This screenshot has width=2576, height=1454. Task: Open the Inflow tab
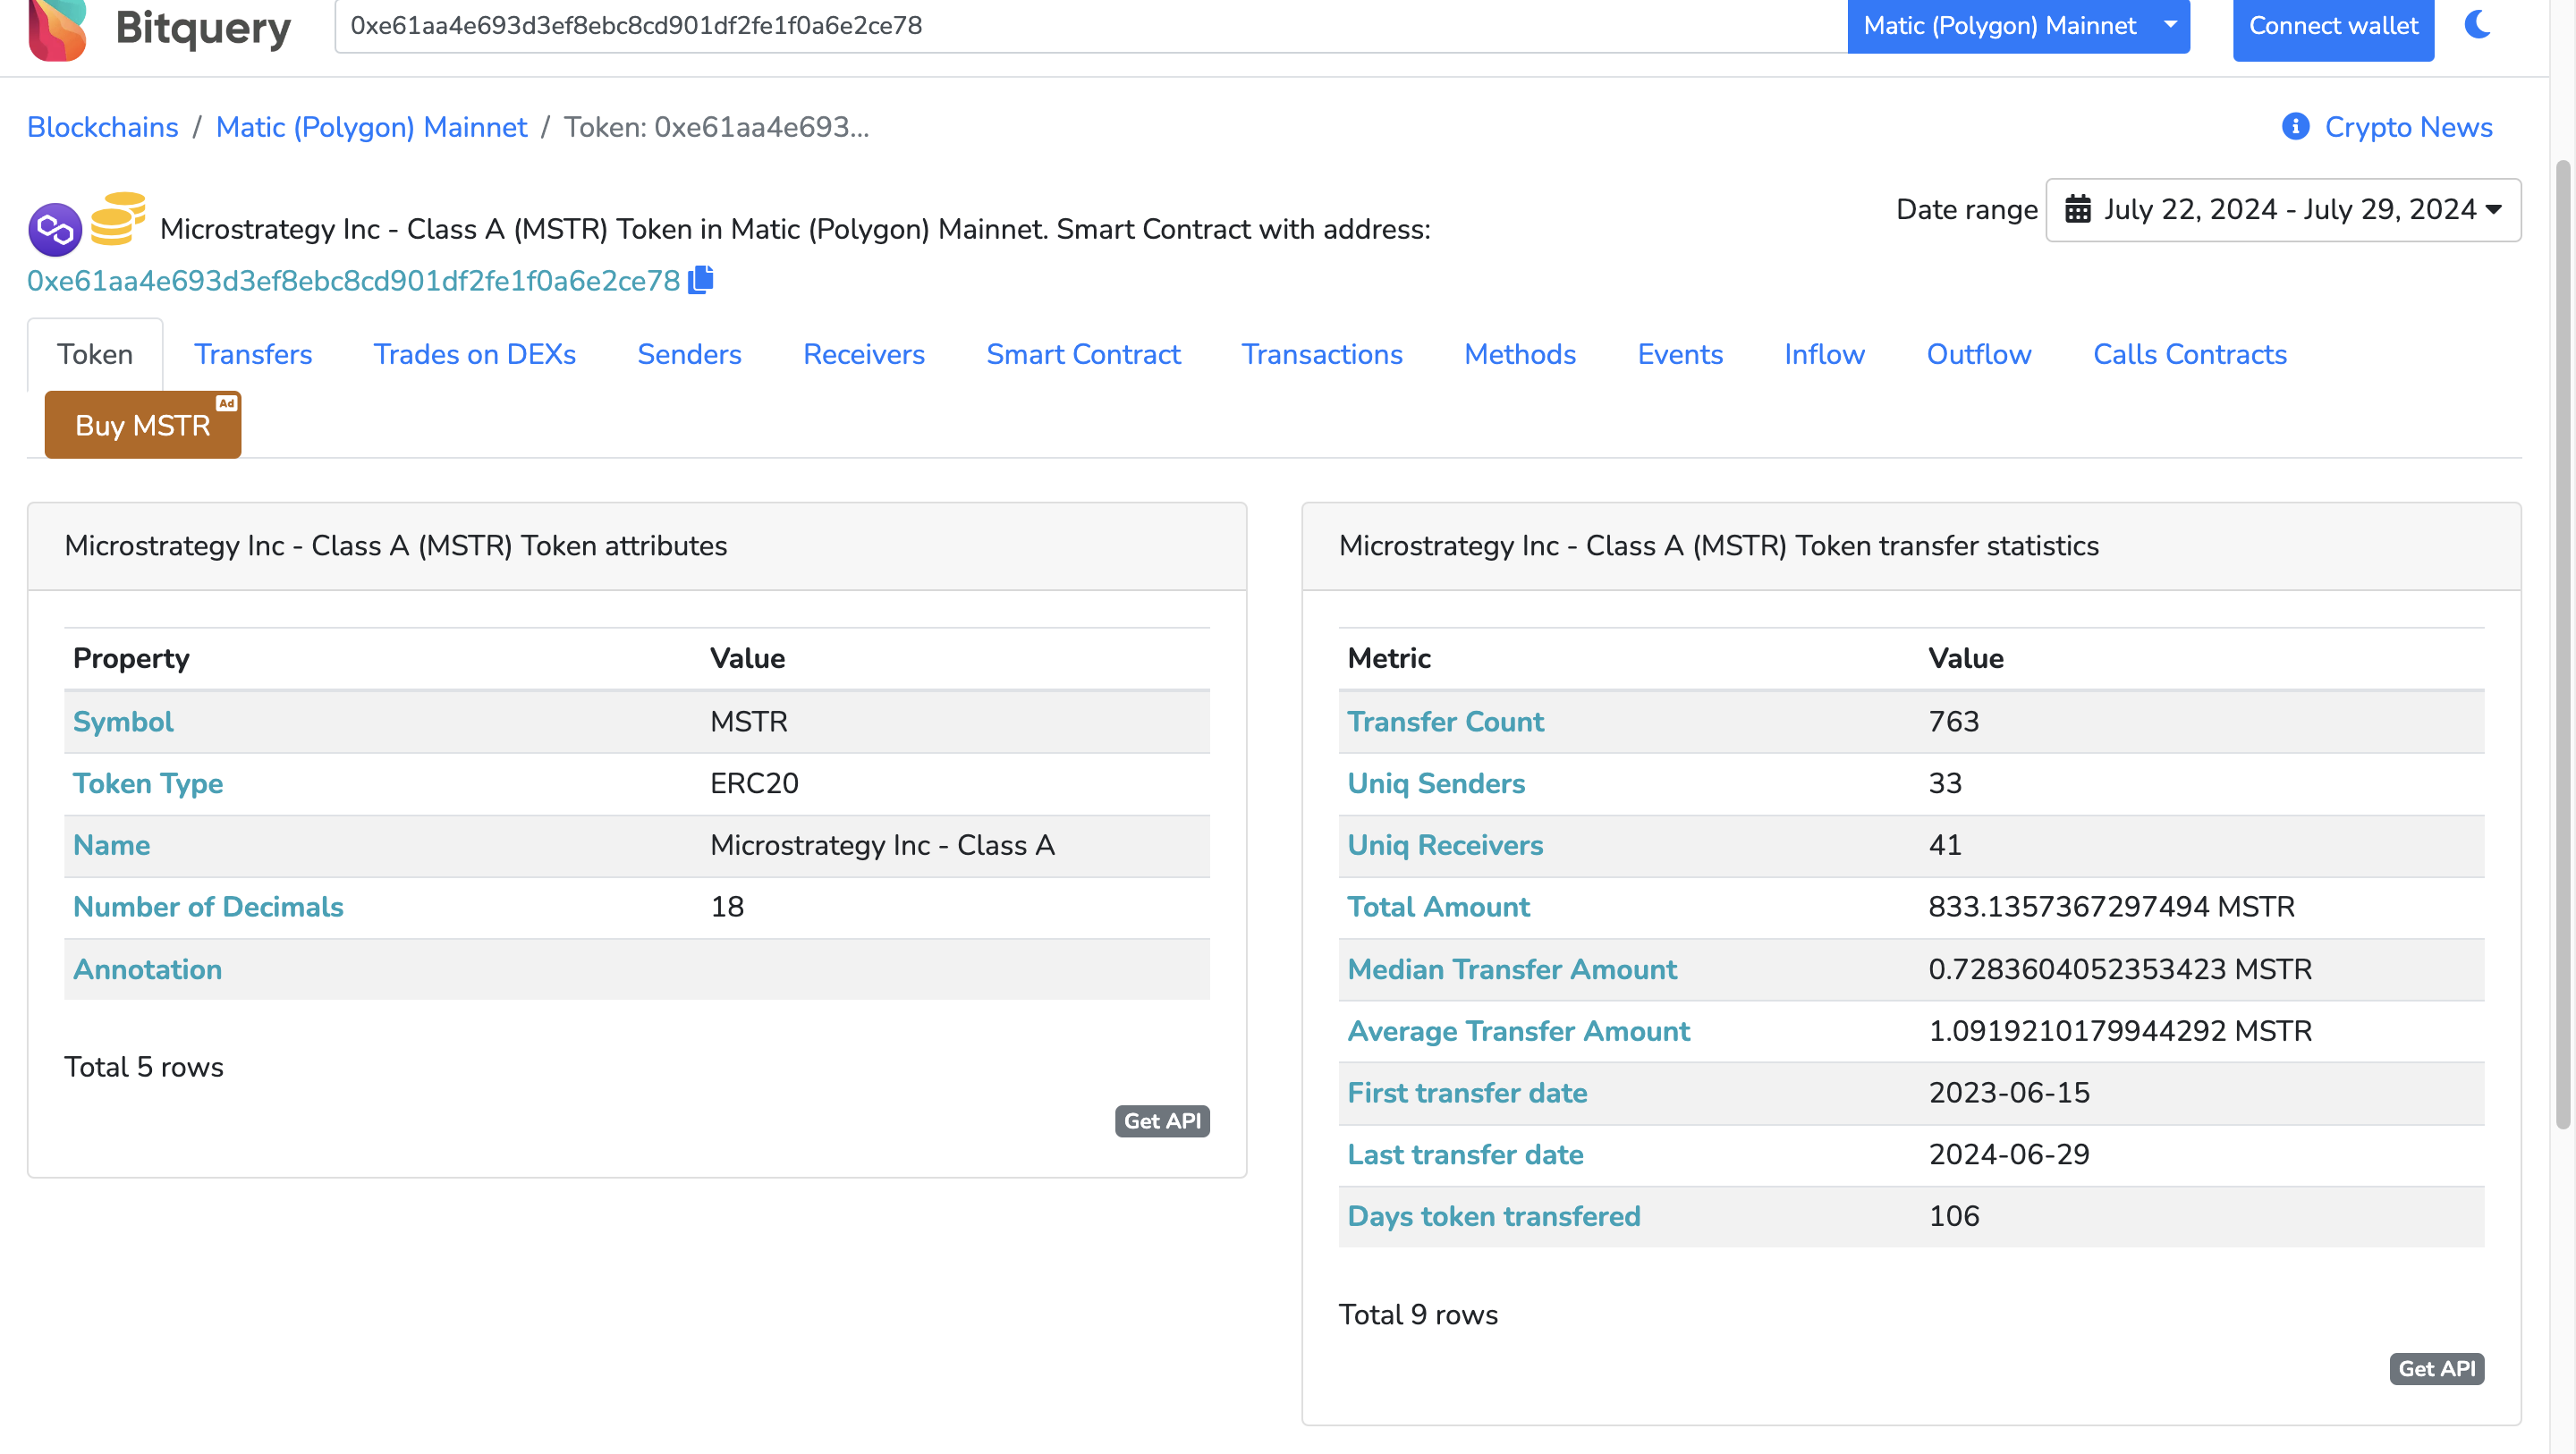click(1824, 354)
